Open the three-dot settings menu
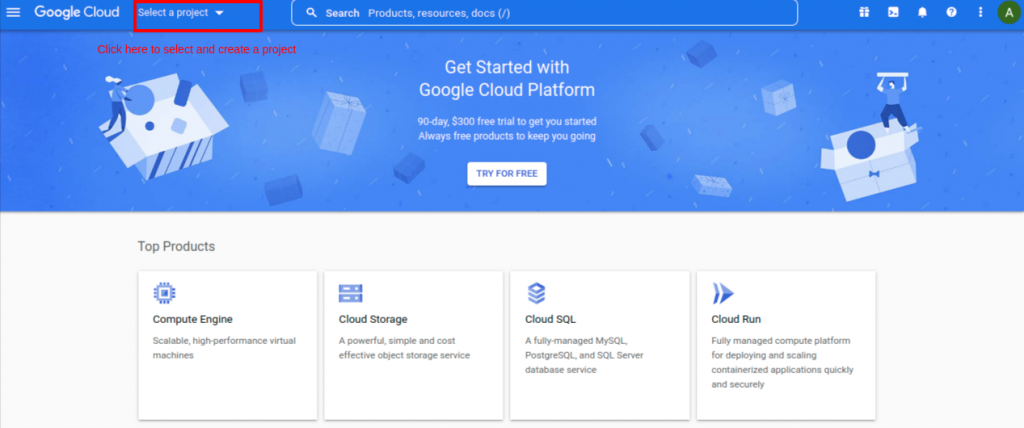 [980, 12]
